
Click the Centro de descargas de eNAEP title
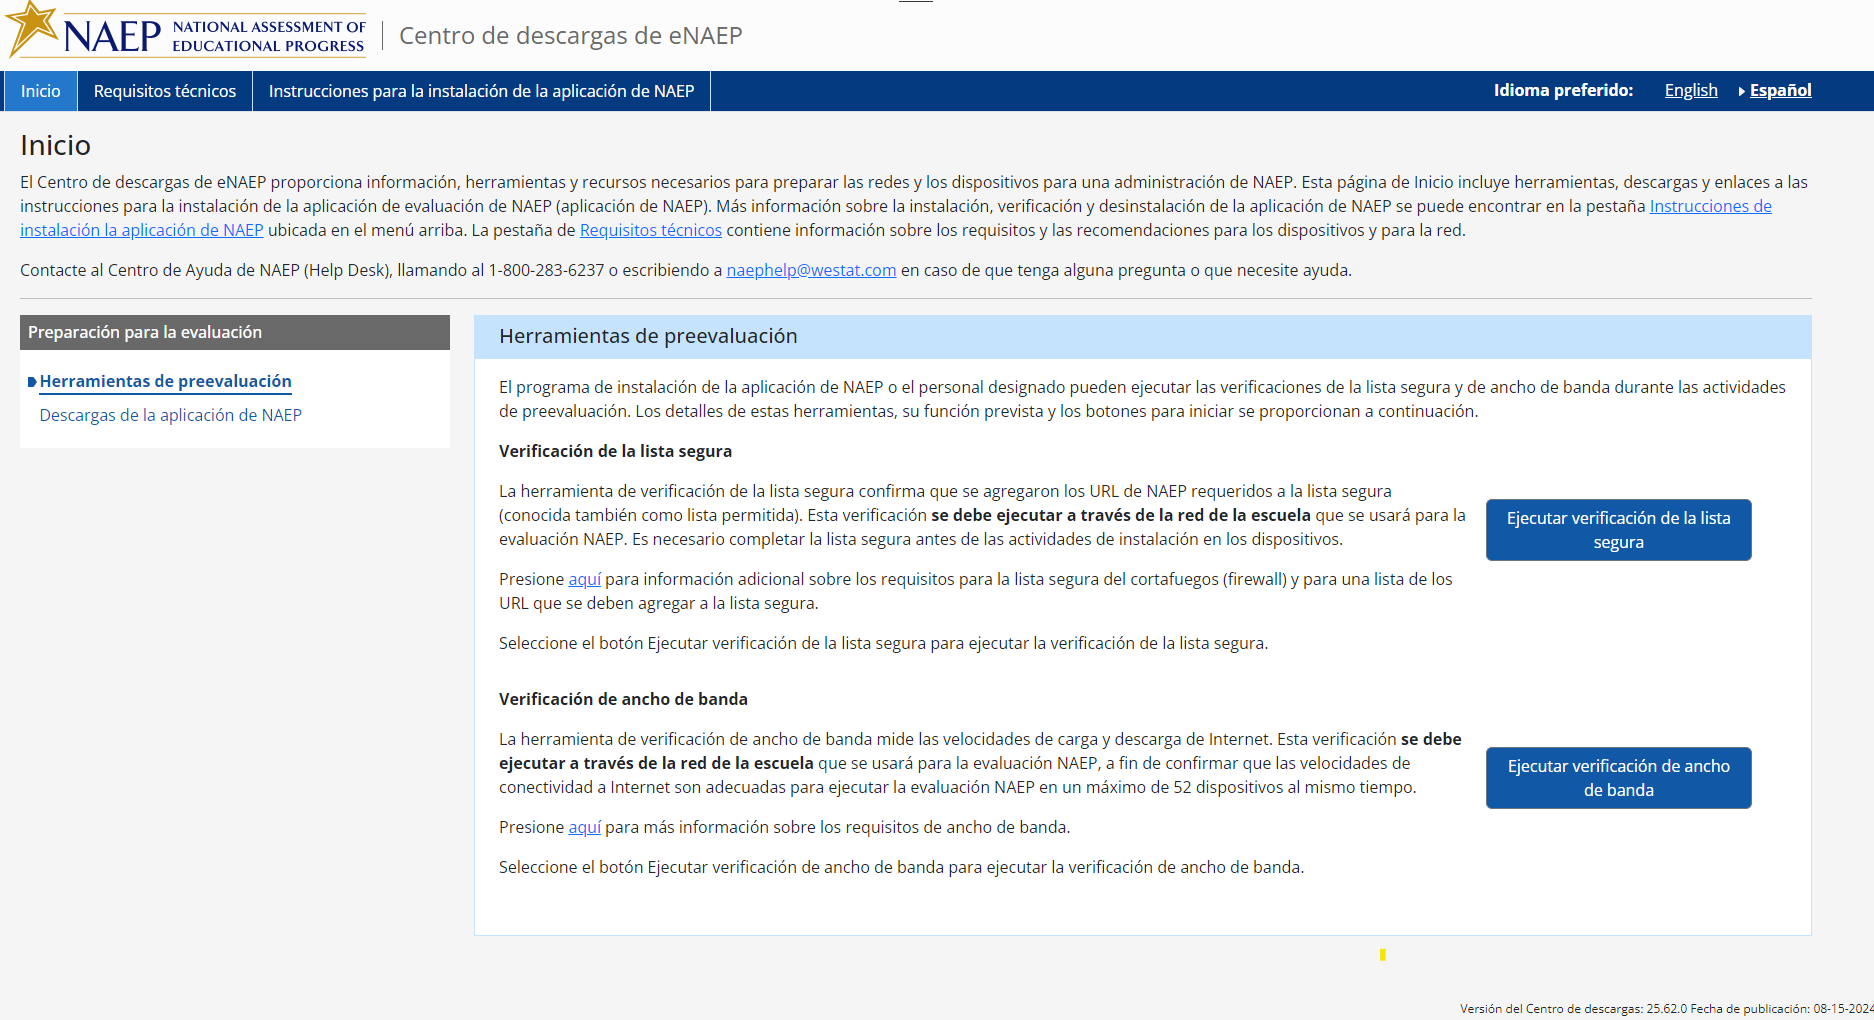coord(571,36)
